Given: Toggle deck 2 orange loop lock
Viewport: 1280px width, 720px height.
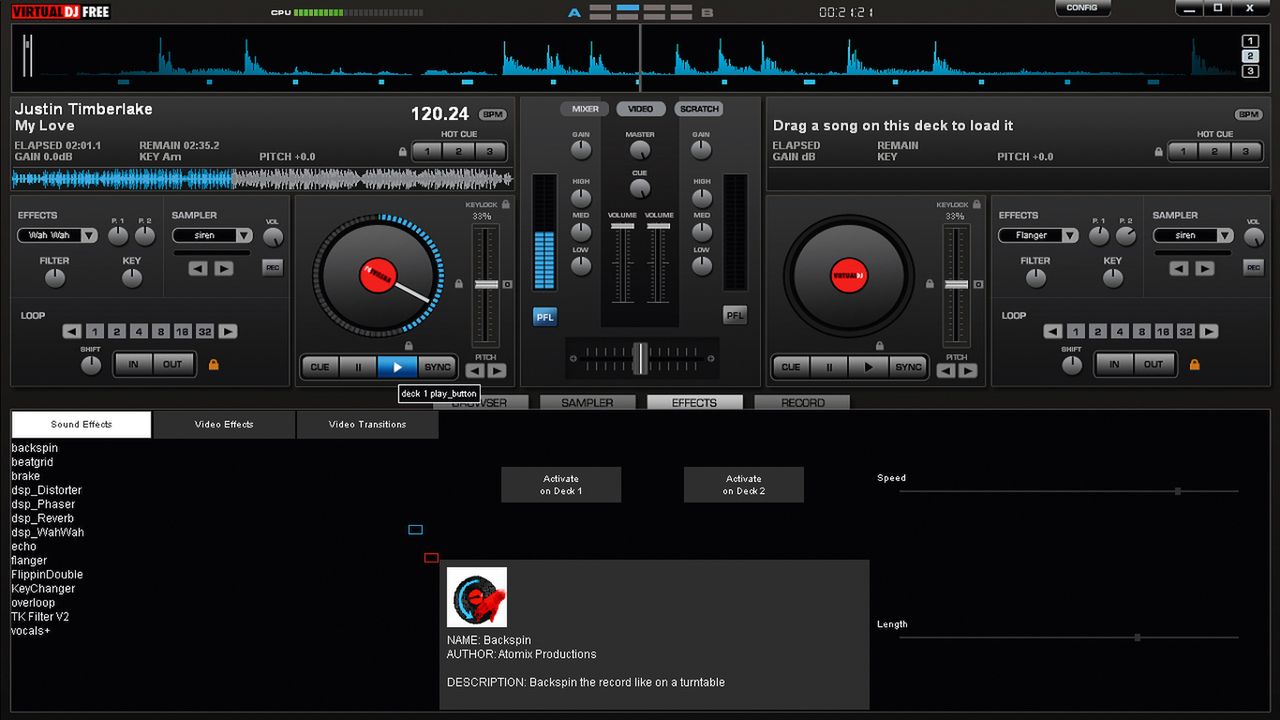Looking at the screenshot, I should tap(1194, 364).
